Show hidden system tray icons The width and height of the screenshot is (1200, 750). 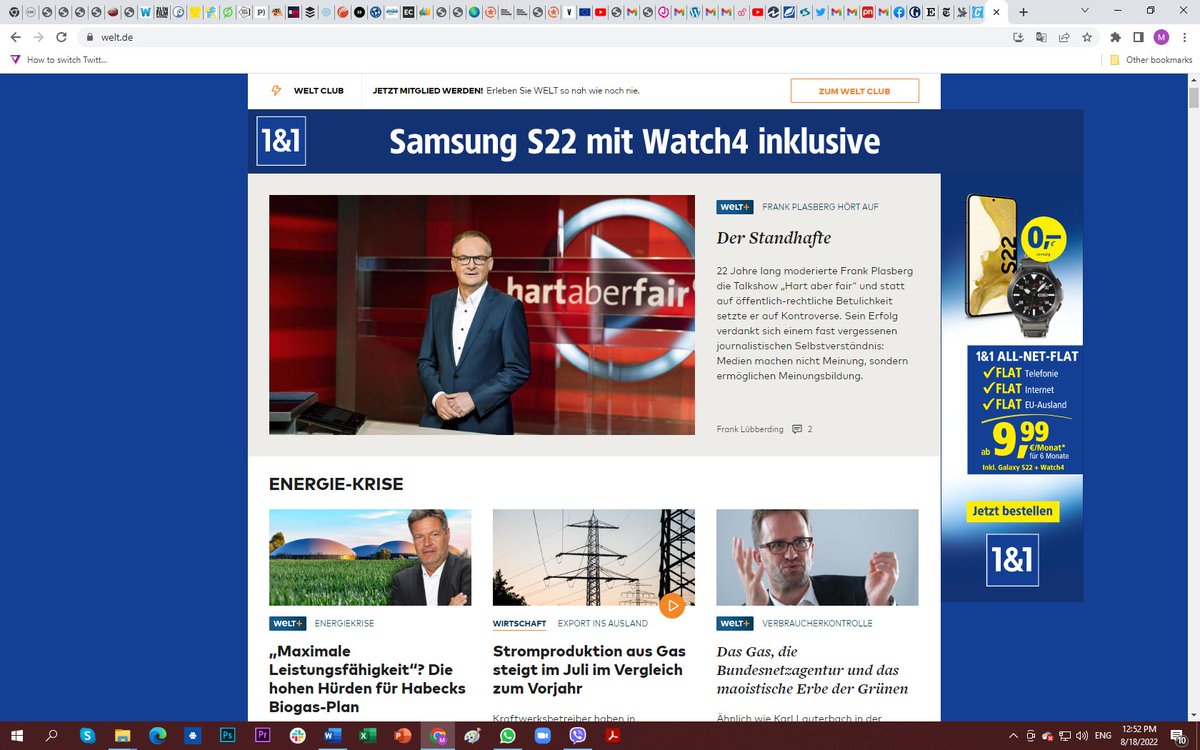(1014, 735)
